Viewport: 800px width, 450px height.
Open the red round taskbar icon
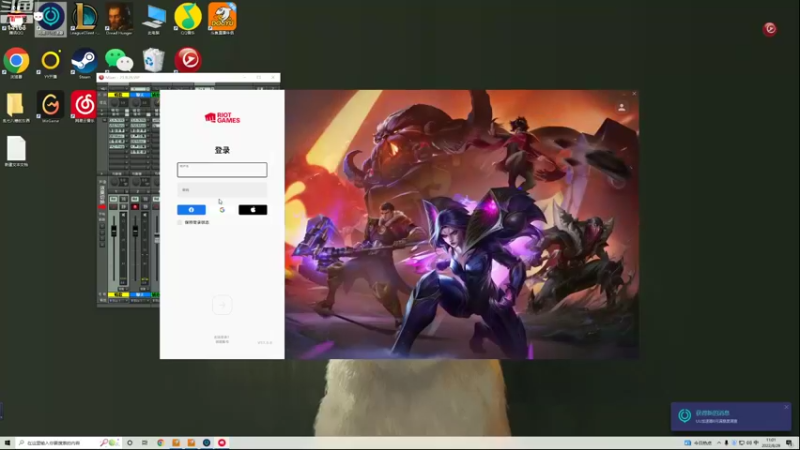pos(222,443)
